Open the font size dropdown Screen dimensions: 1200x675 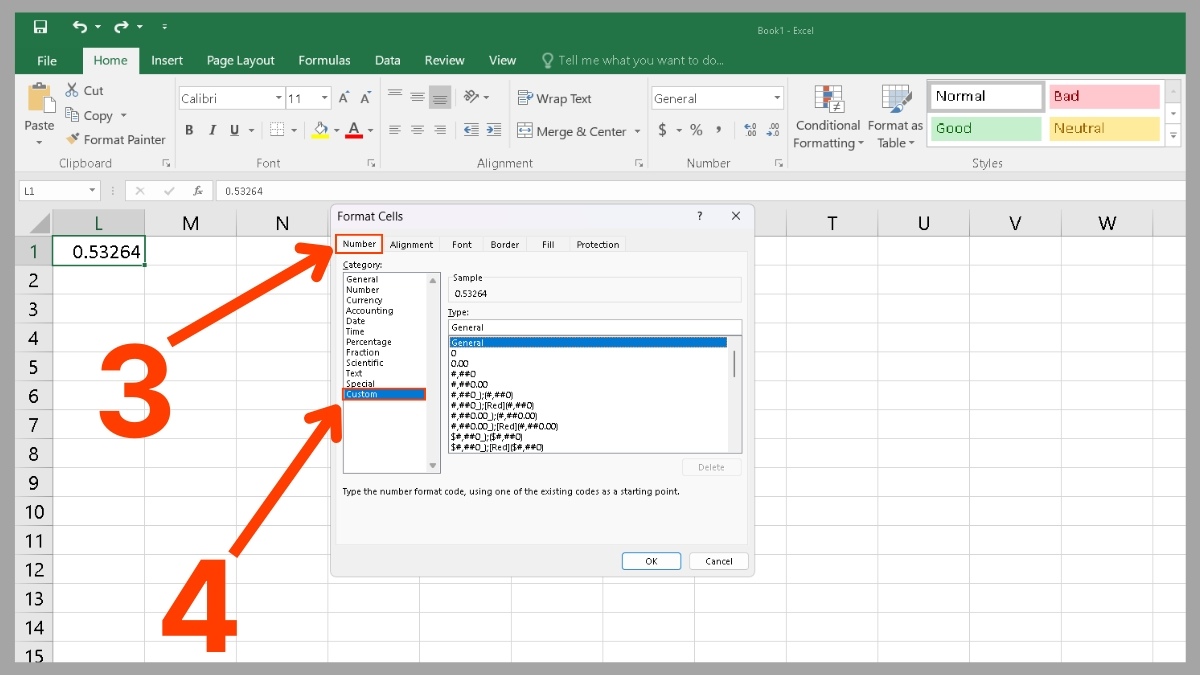click(325, 98)
